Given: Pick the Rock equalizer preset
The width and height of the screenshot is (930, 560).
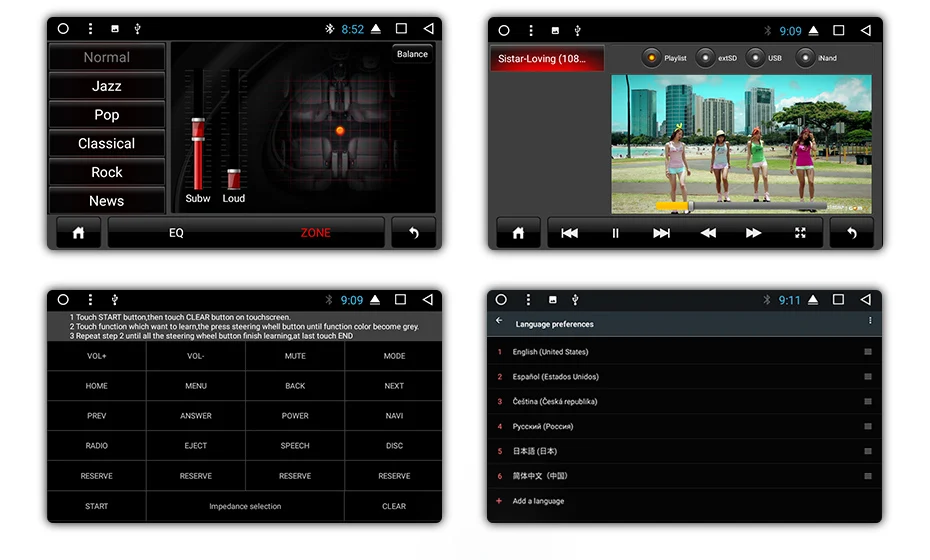Looking at the screenshot, I should [107, 172].
